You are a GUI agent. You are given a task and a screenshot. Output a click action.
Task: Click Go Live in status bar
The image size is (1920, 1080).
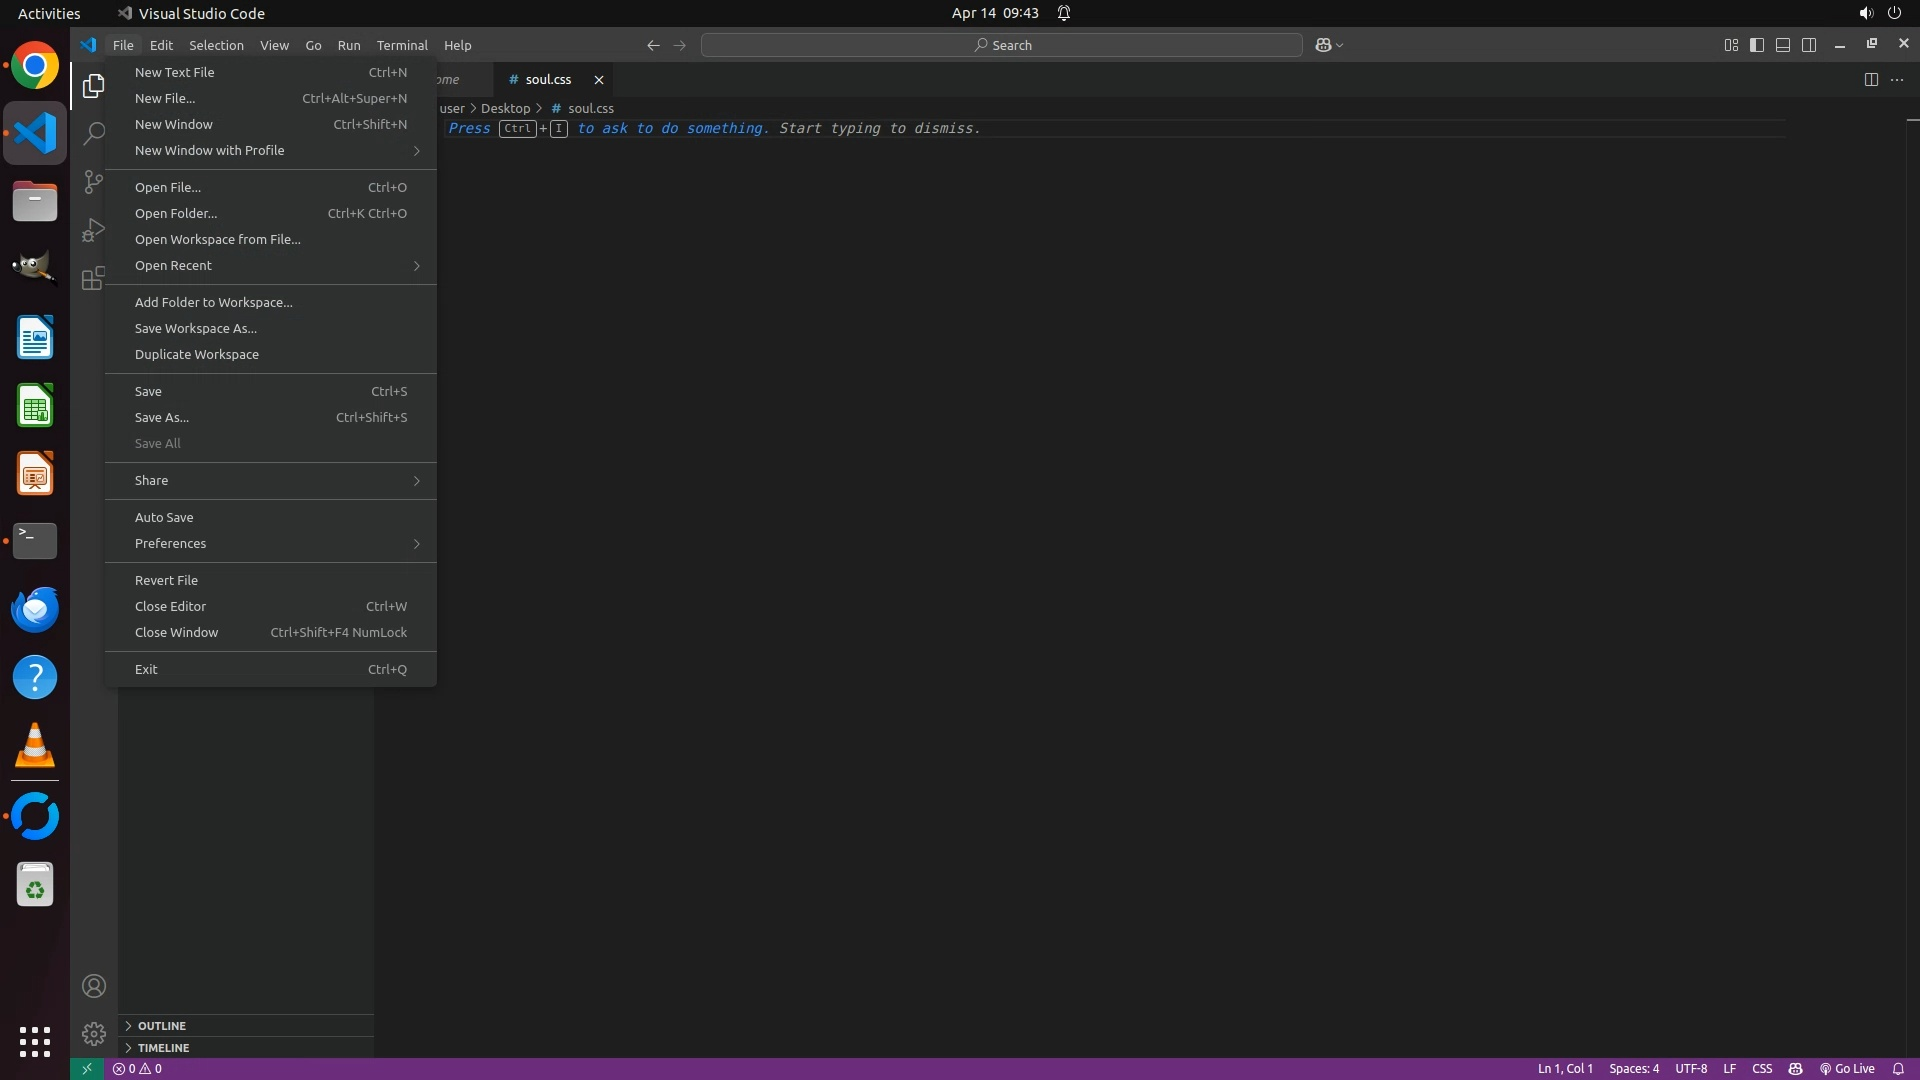click(x=1847, y=1069)
